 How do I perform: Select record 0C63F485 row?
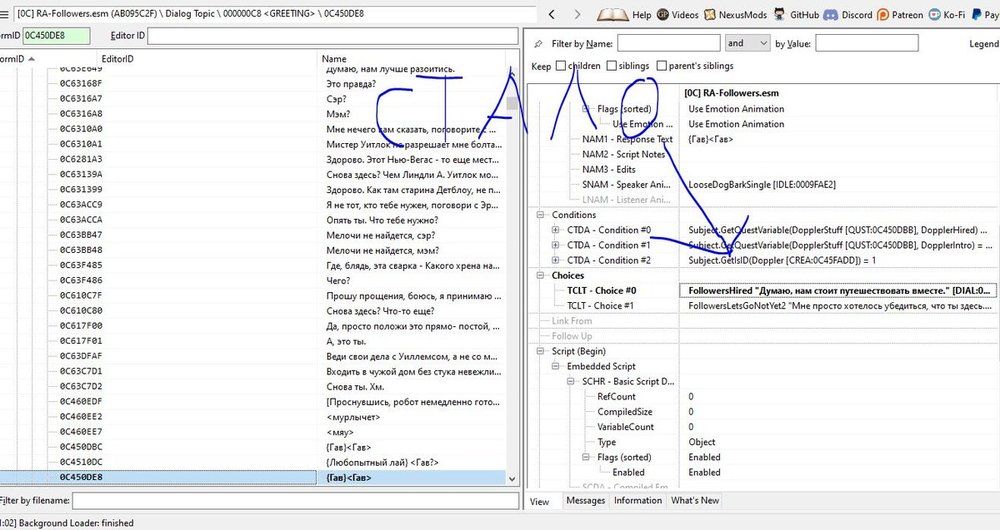(254, 265)
